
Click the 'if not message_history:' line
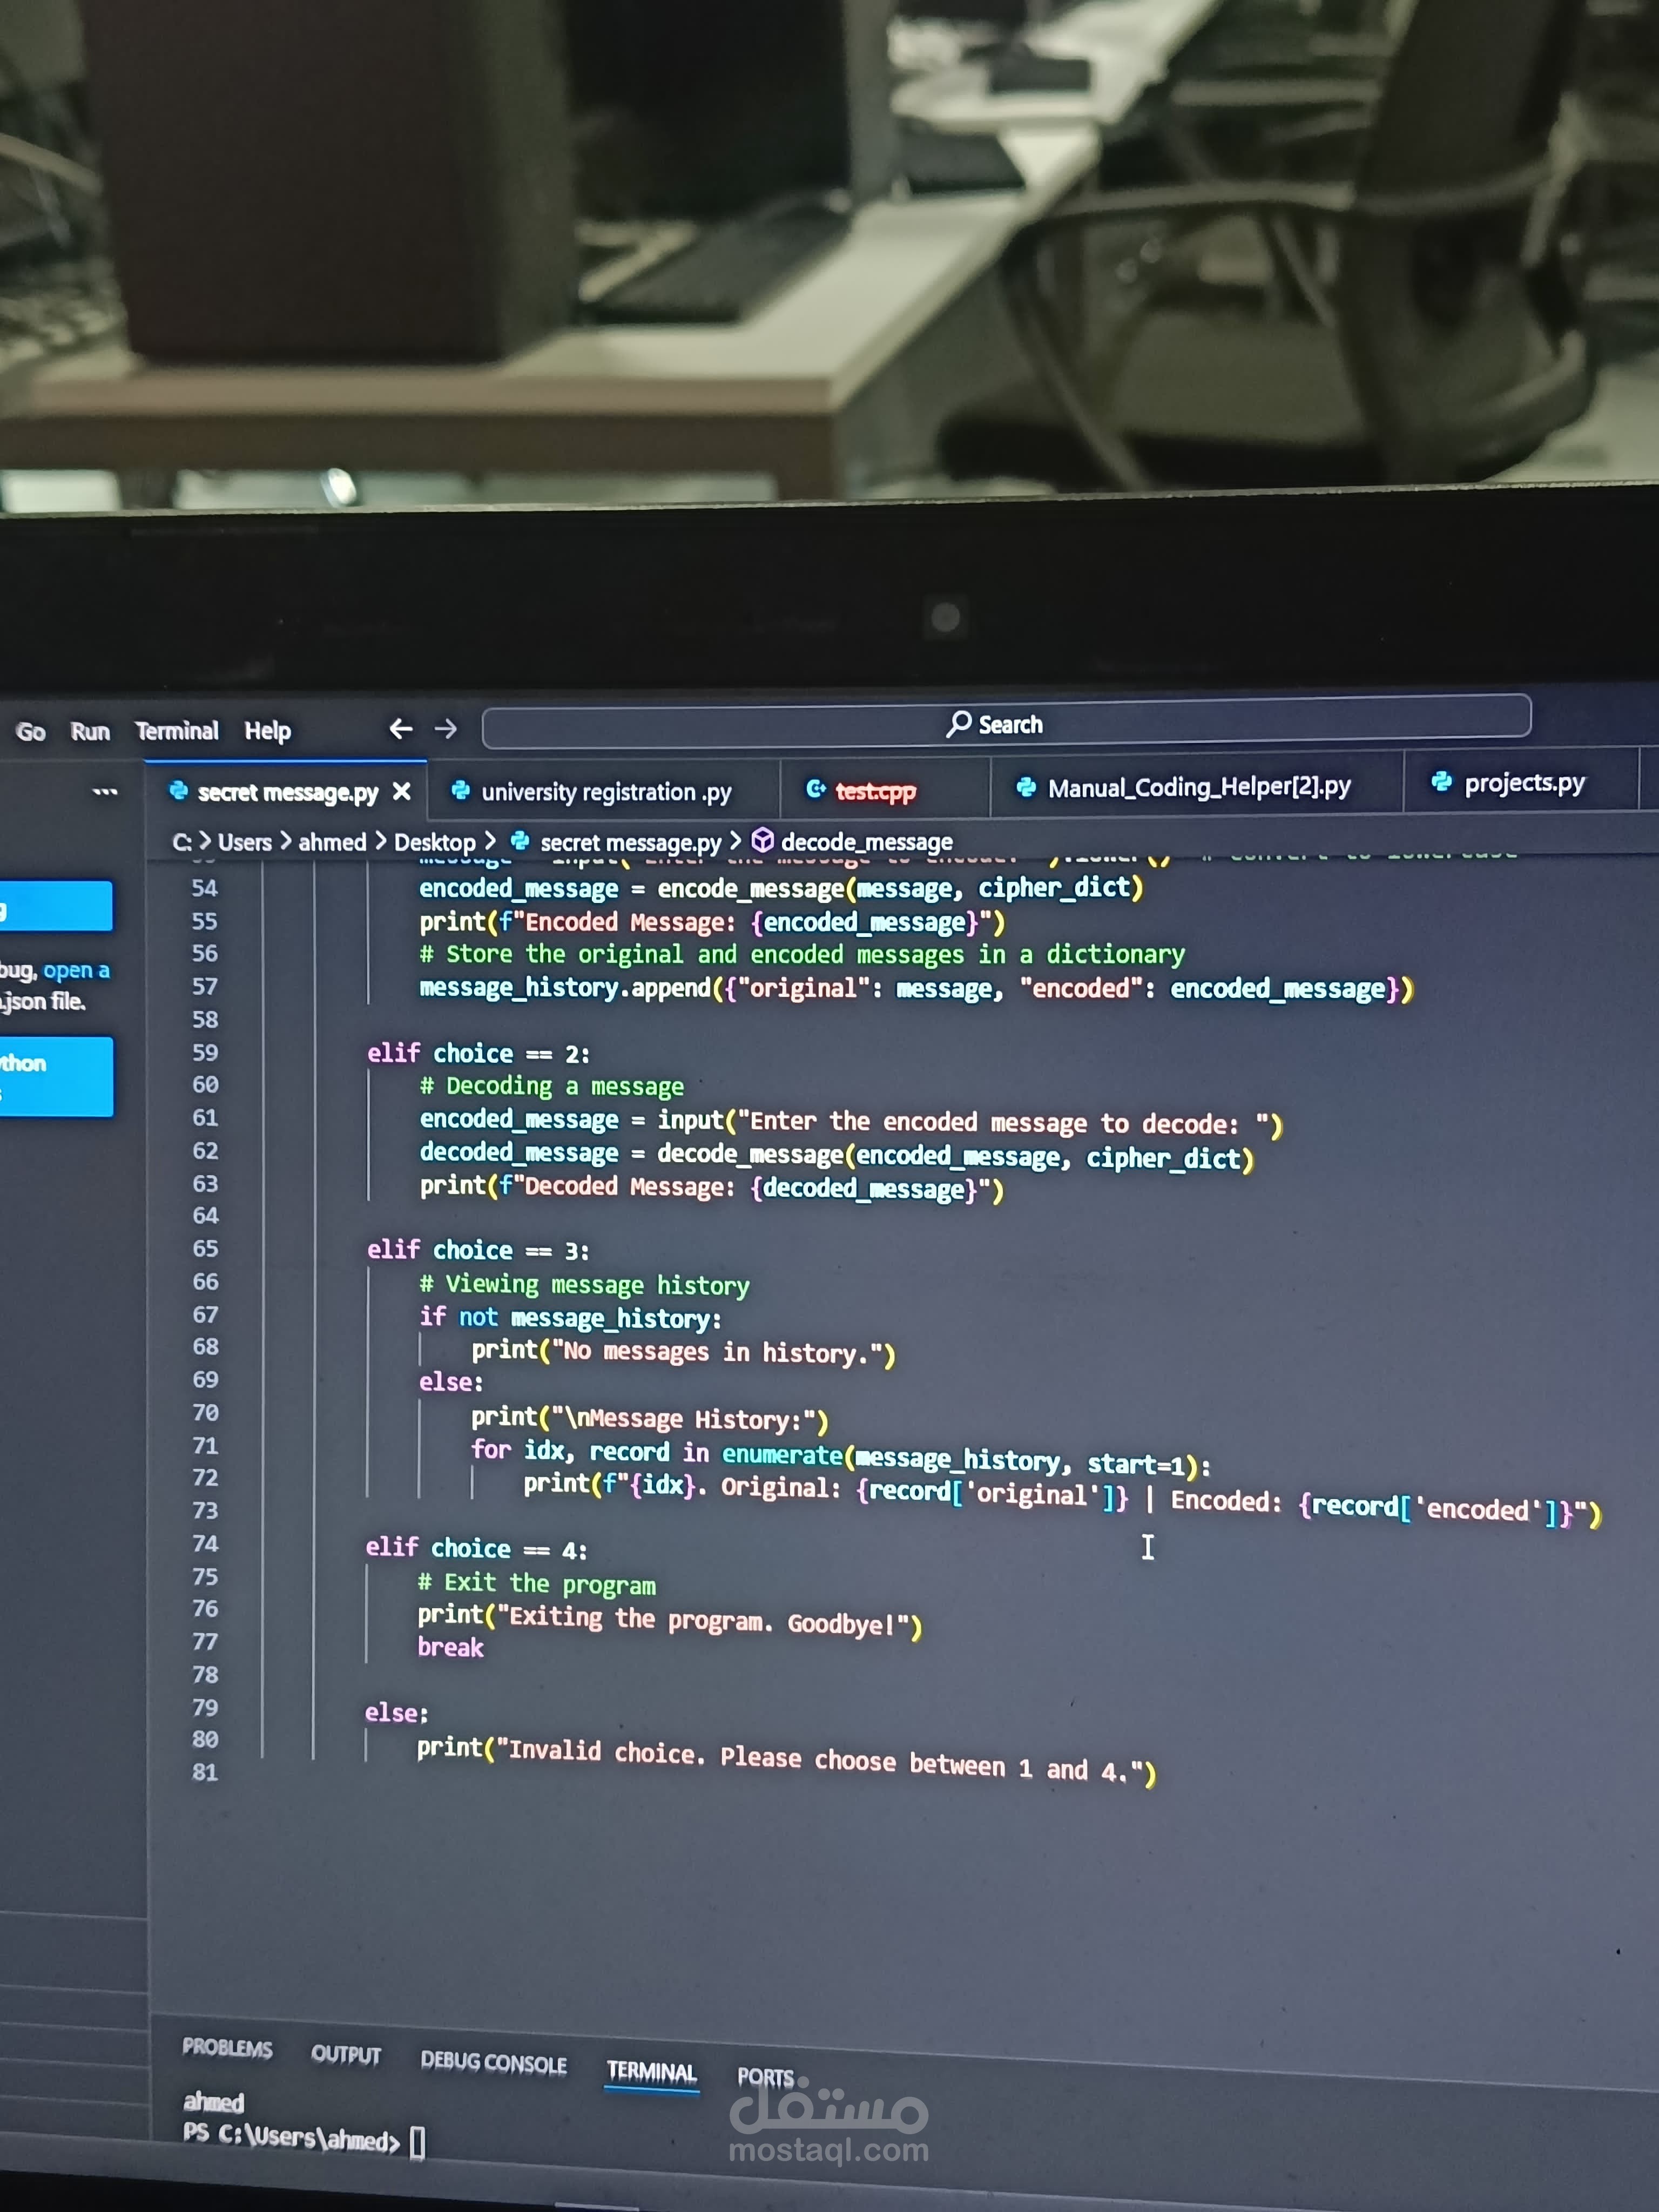coord(570,1318)
